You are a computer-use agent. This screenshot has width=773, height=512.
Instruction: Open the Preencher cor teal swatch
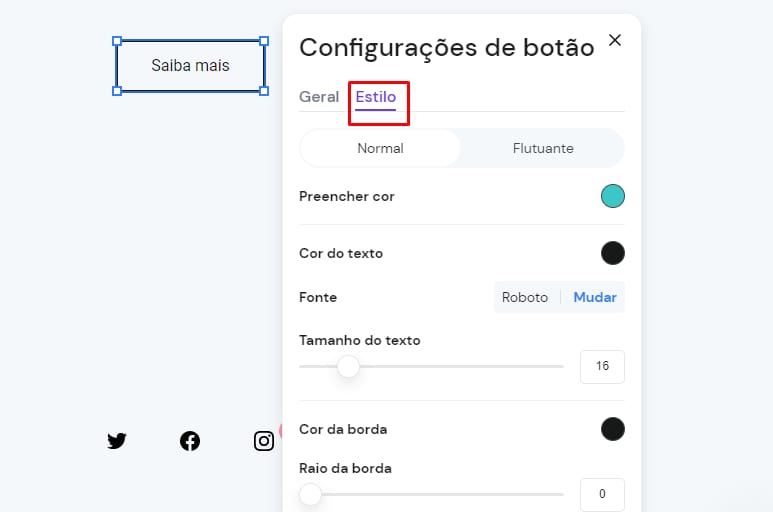[x=613, y=196]
